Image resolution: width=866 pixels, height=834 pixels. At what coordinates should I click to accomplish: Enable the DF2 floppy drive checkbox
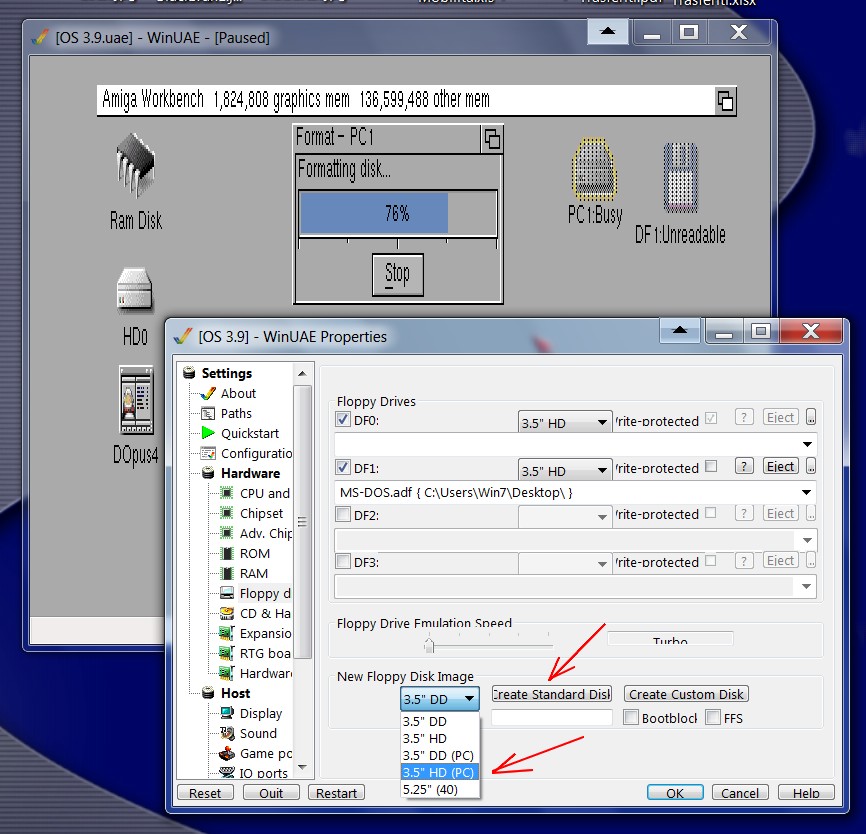click(x=344, y=515)
